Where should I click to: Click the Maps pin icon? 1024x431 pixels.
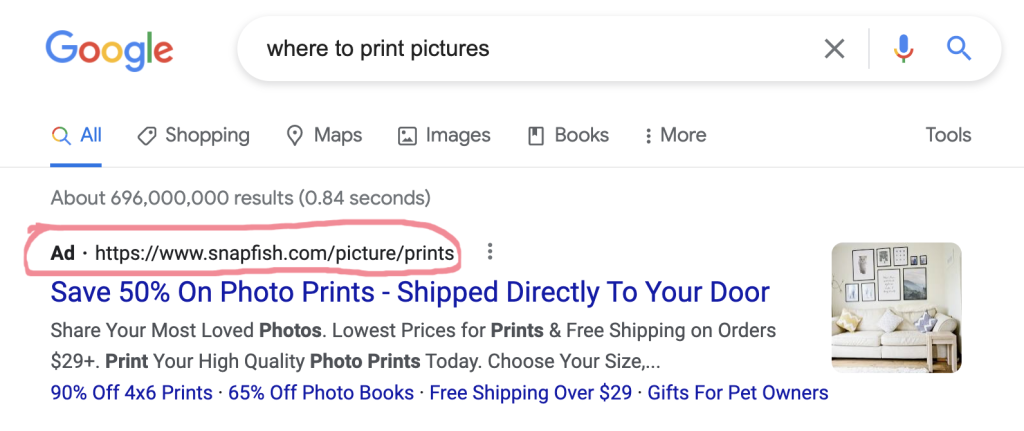[x=295, y=135]
